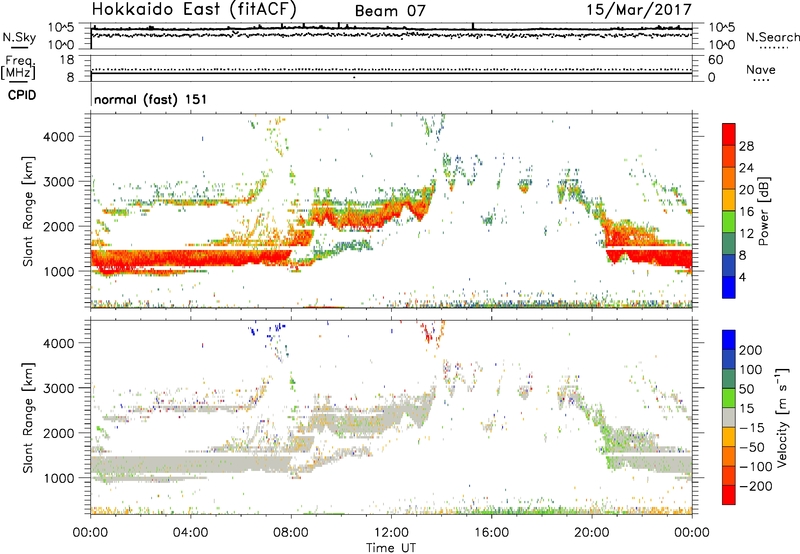This screenshot has width=800, height=554.
Task: Click the '04:00' time axis tick
Action: [x=190, y=533]
